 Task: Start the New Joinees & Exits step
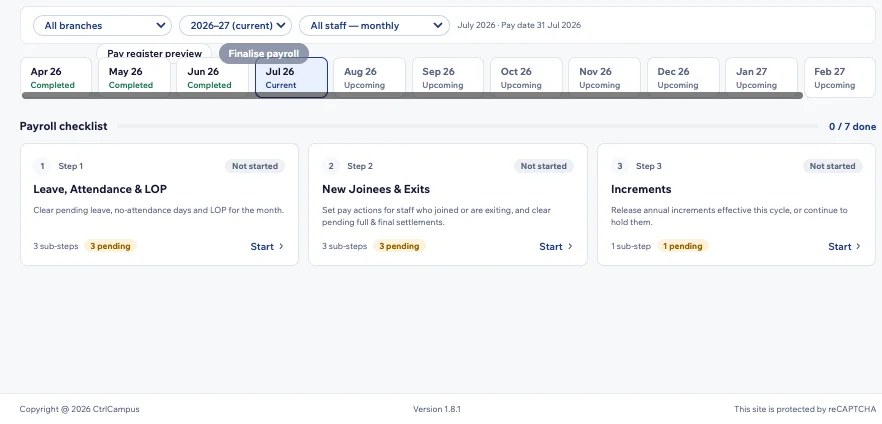pos(556,246)
